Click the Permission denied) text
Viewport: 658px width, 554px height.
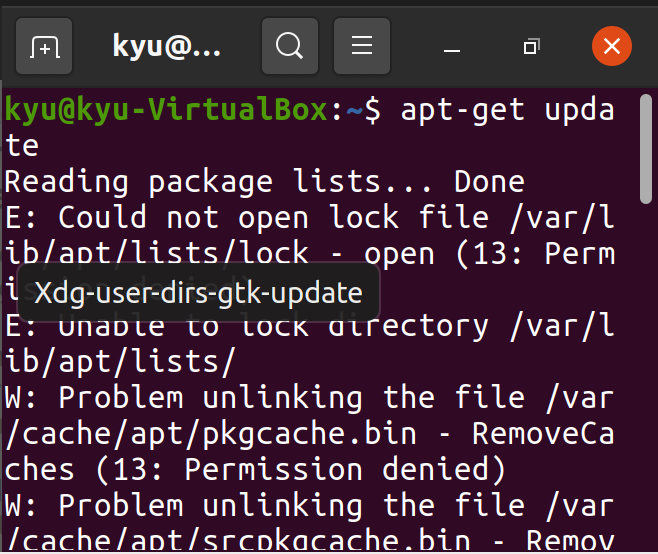pyautogui.click(x=345, y=470)
